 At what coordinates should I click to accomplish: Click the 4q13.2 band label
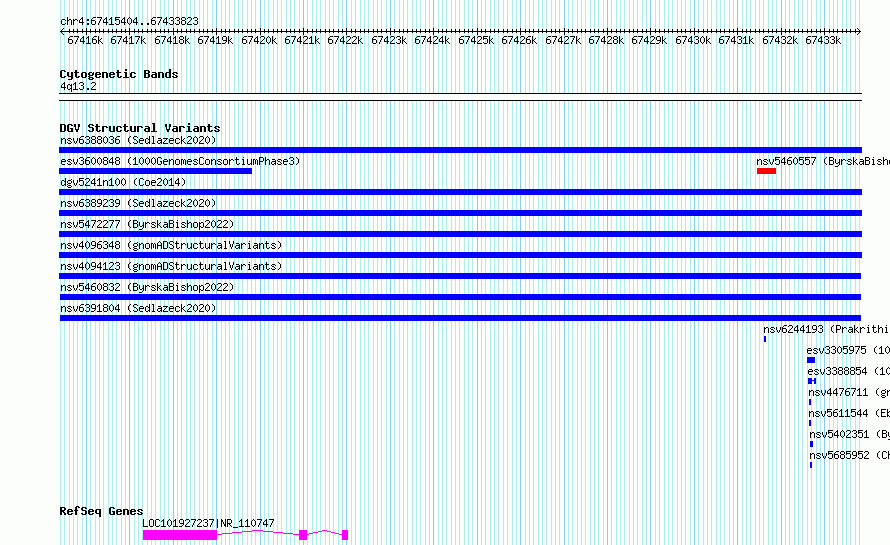pos(78,87)
